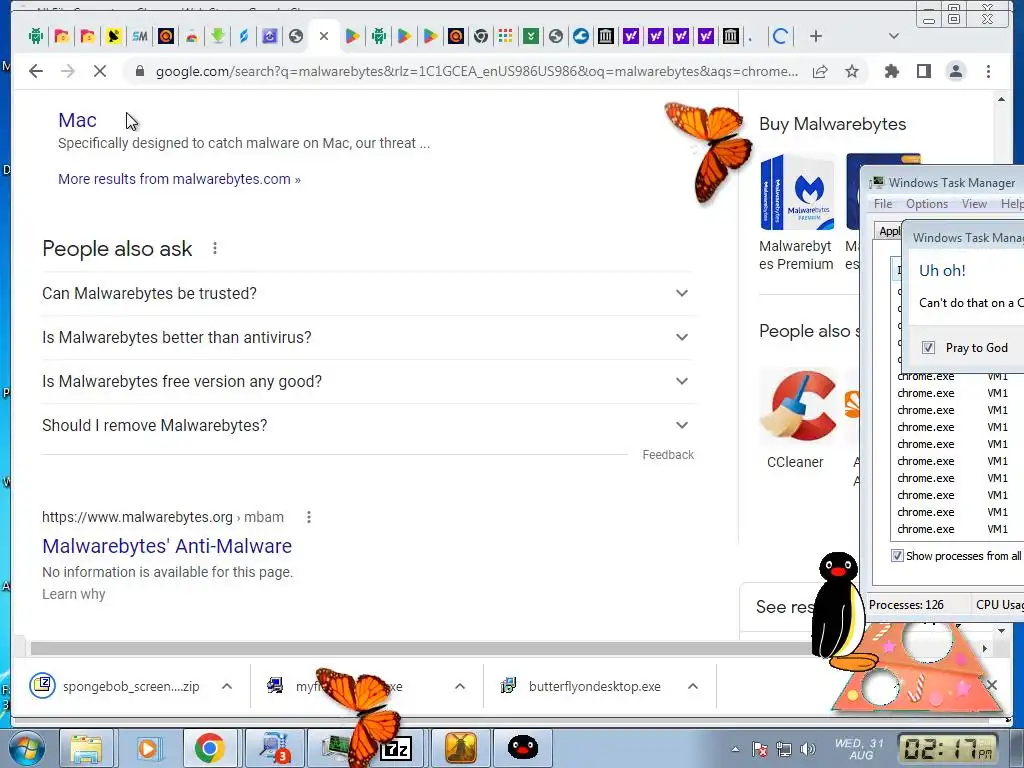Open the tab search dropdown chevron
The image size is (1024, 768).
click(x=894, y=37)
